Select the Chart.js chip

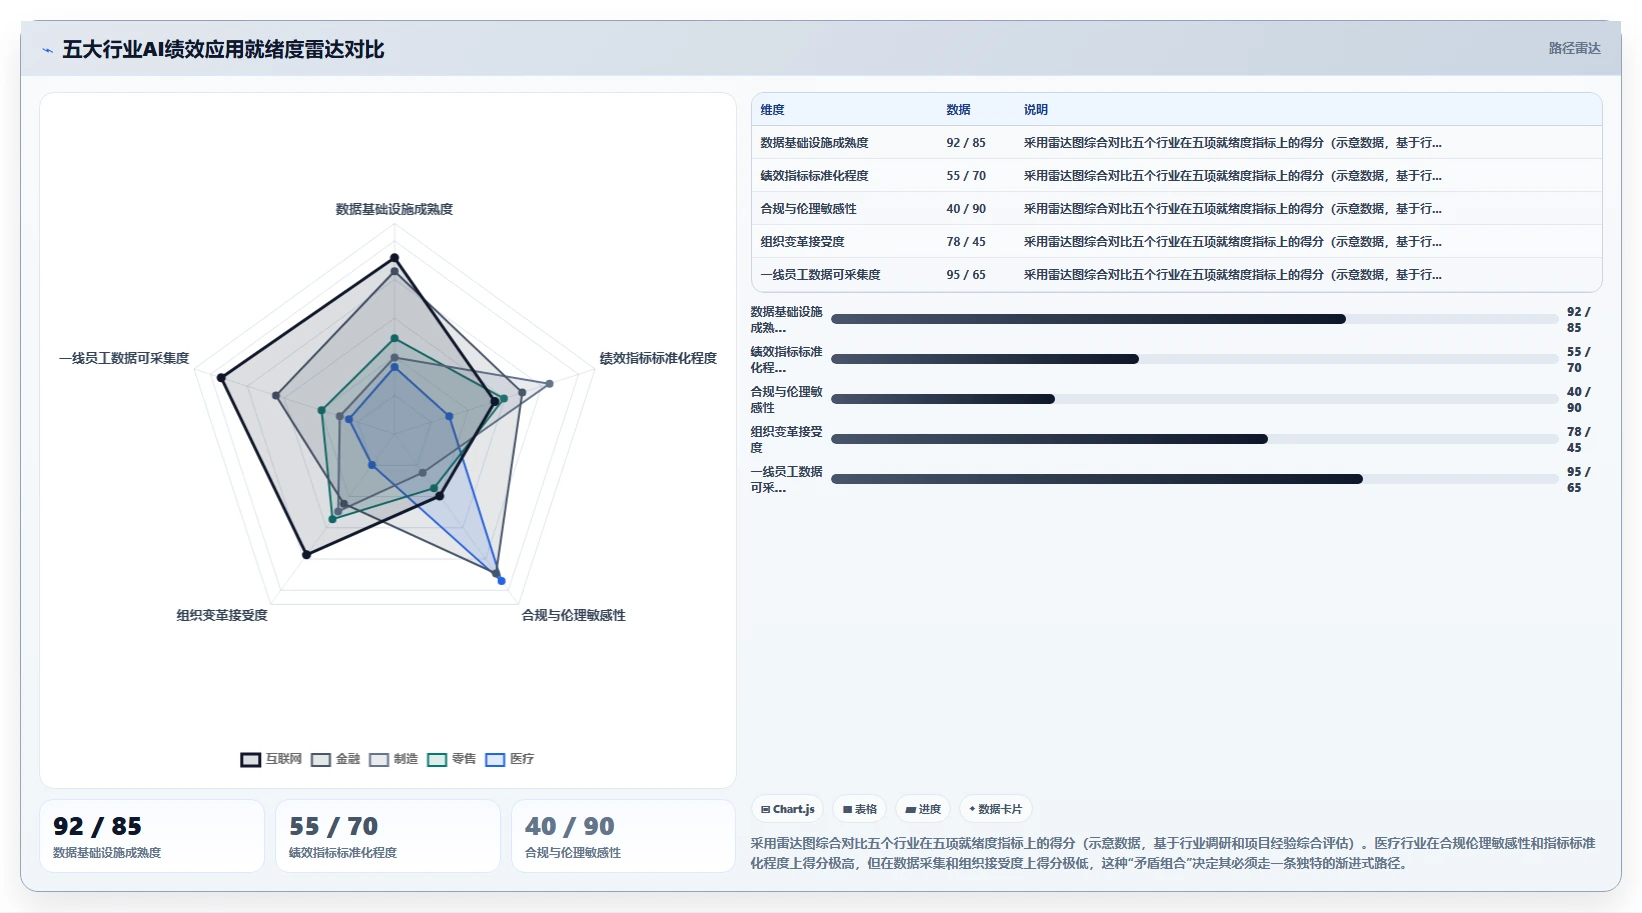(x=787, y=809)
